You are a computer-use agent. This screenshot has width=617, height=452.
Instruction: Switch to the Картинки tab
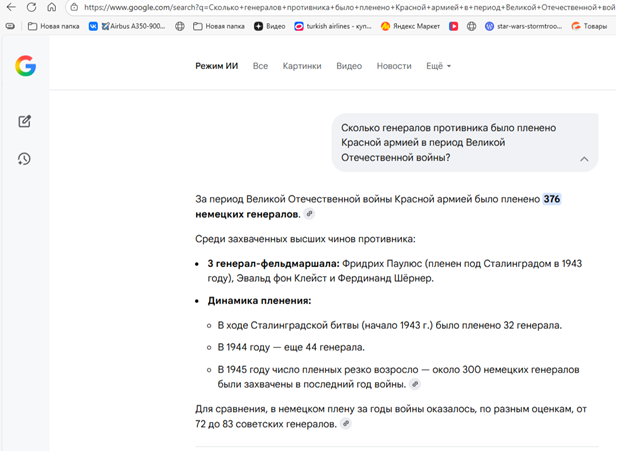click(302, 66)
